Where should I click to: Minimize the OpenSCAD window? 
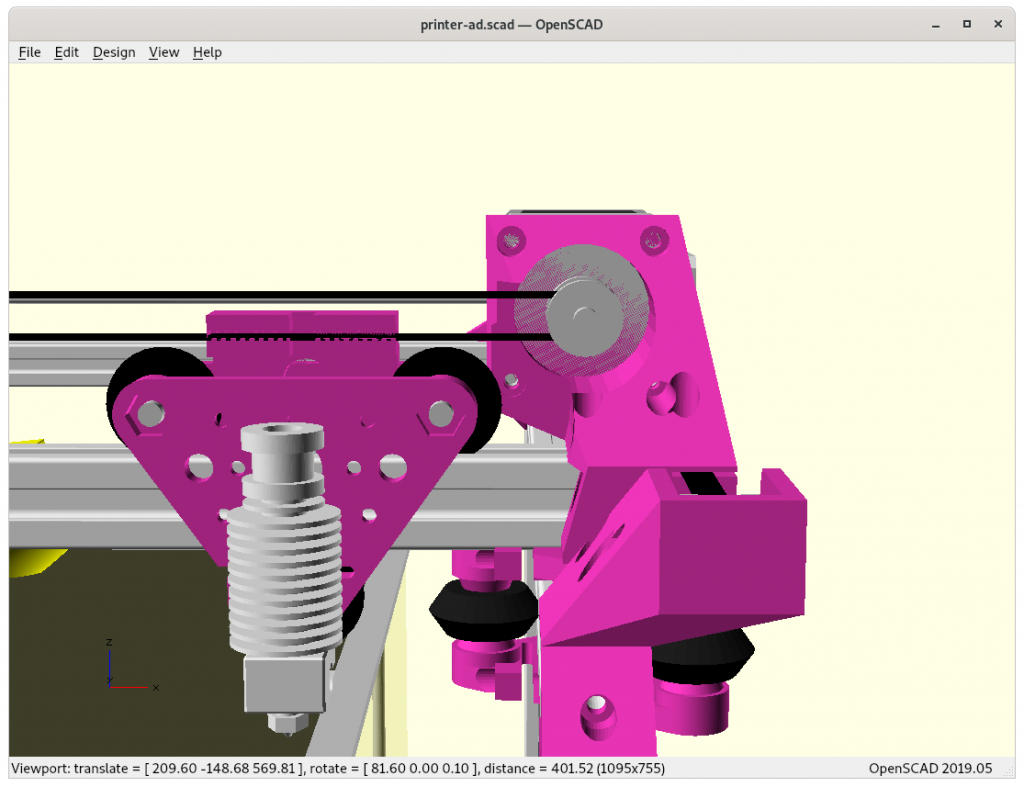click(x=936, y=25)
